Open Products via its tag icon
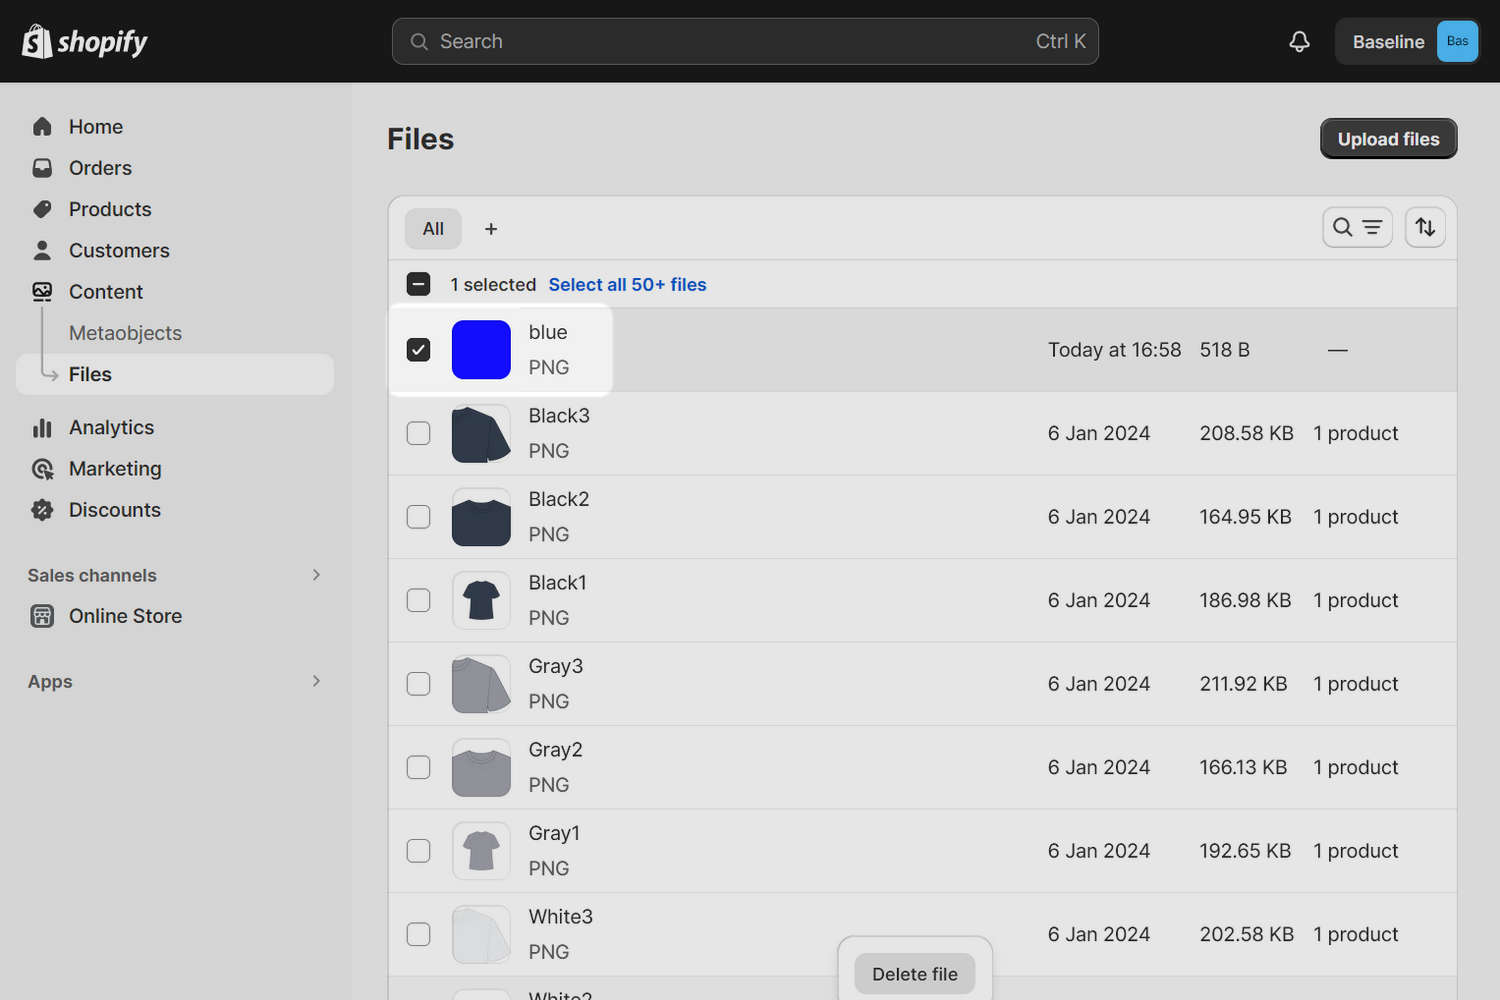This screenshot has width=1500, height=1000. pyautogui.click(x=42, y=208)
